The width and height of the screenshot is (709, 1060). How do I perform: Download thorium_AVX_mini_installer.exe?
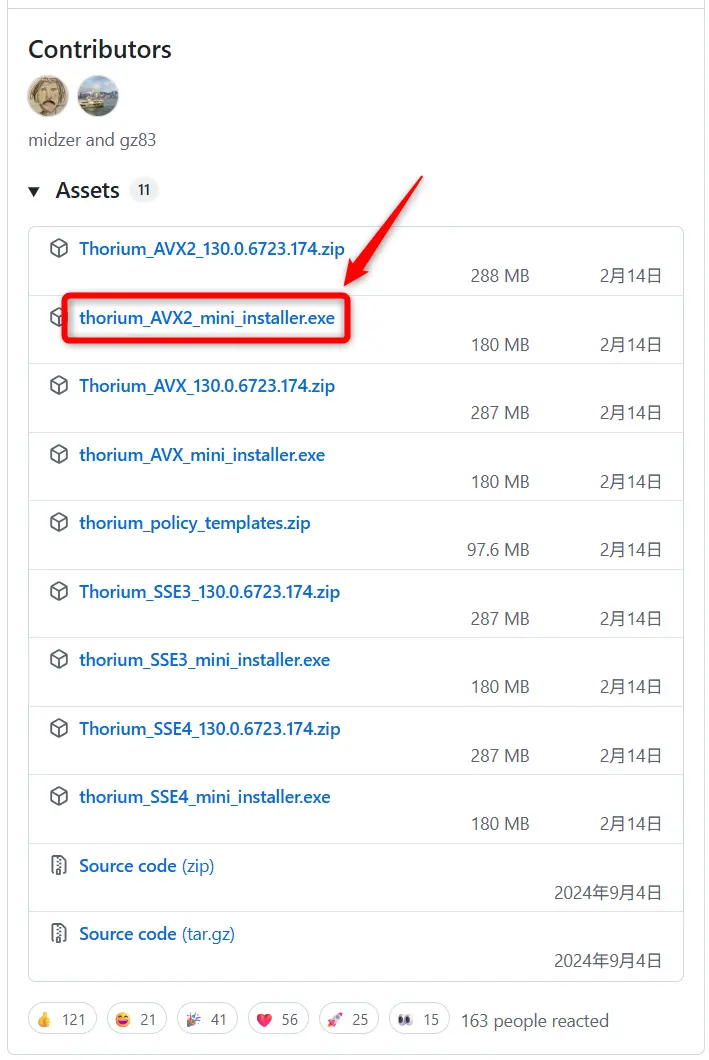pyautogui.click(x=202, y=455)
